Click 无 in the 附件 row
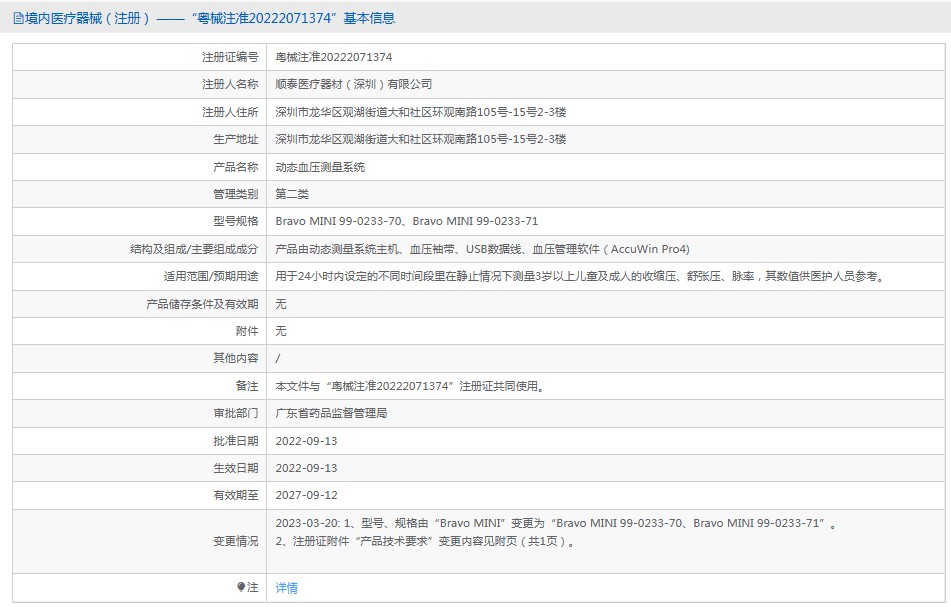 281,331
